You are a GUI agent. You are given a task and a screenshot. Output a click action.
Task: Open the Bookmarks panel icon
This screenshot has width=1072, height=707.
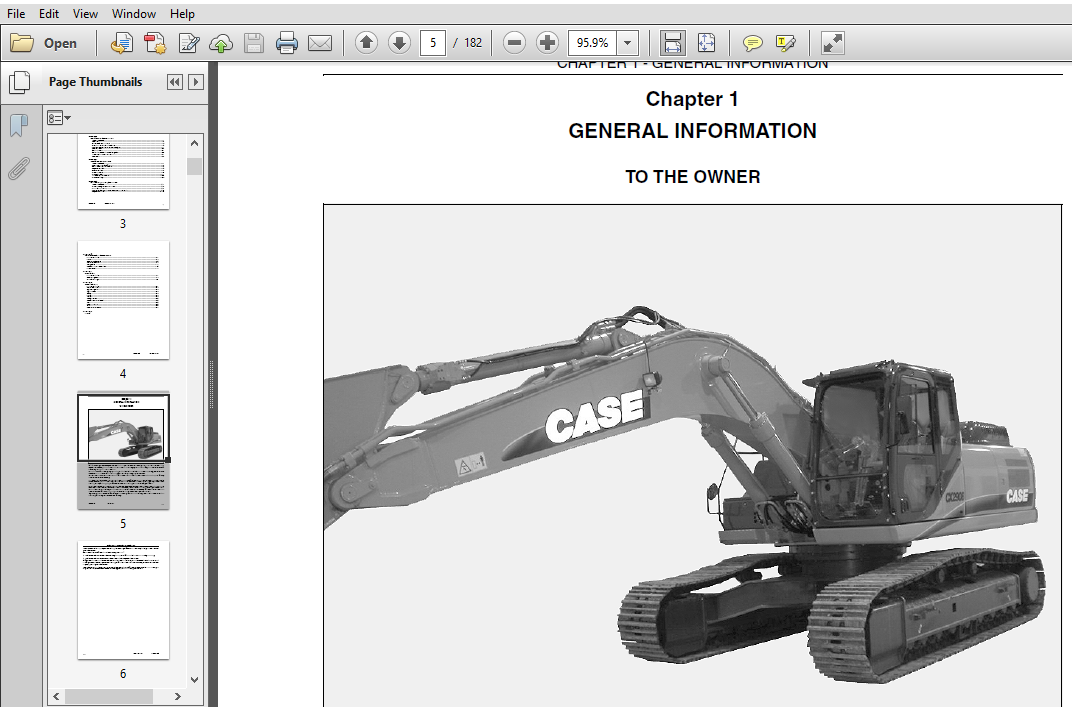(x=19, y=125)
